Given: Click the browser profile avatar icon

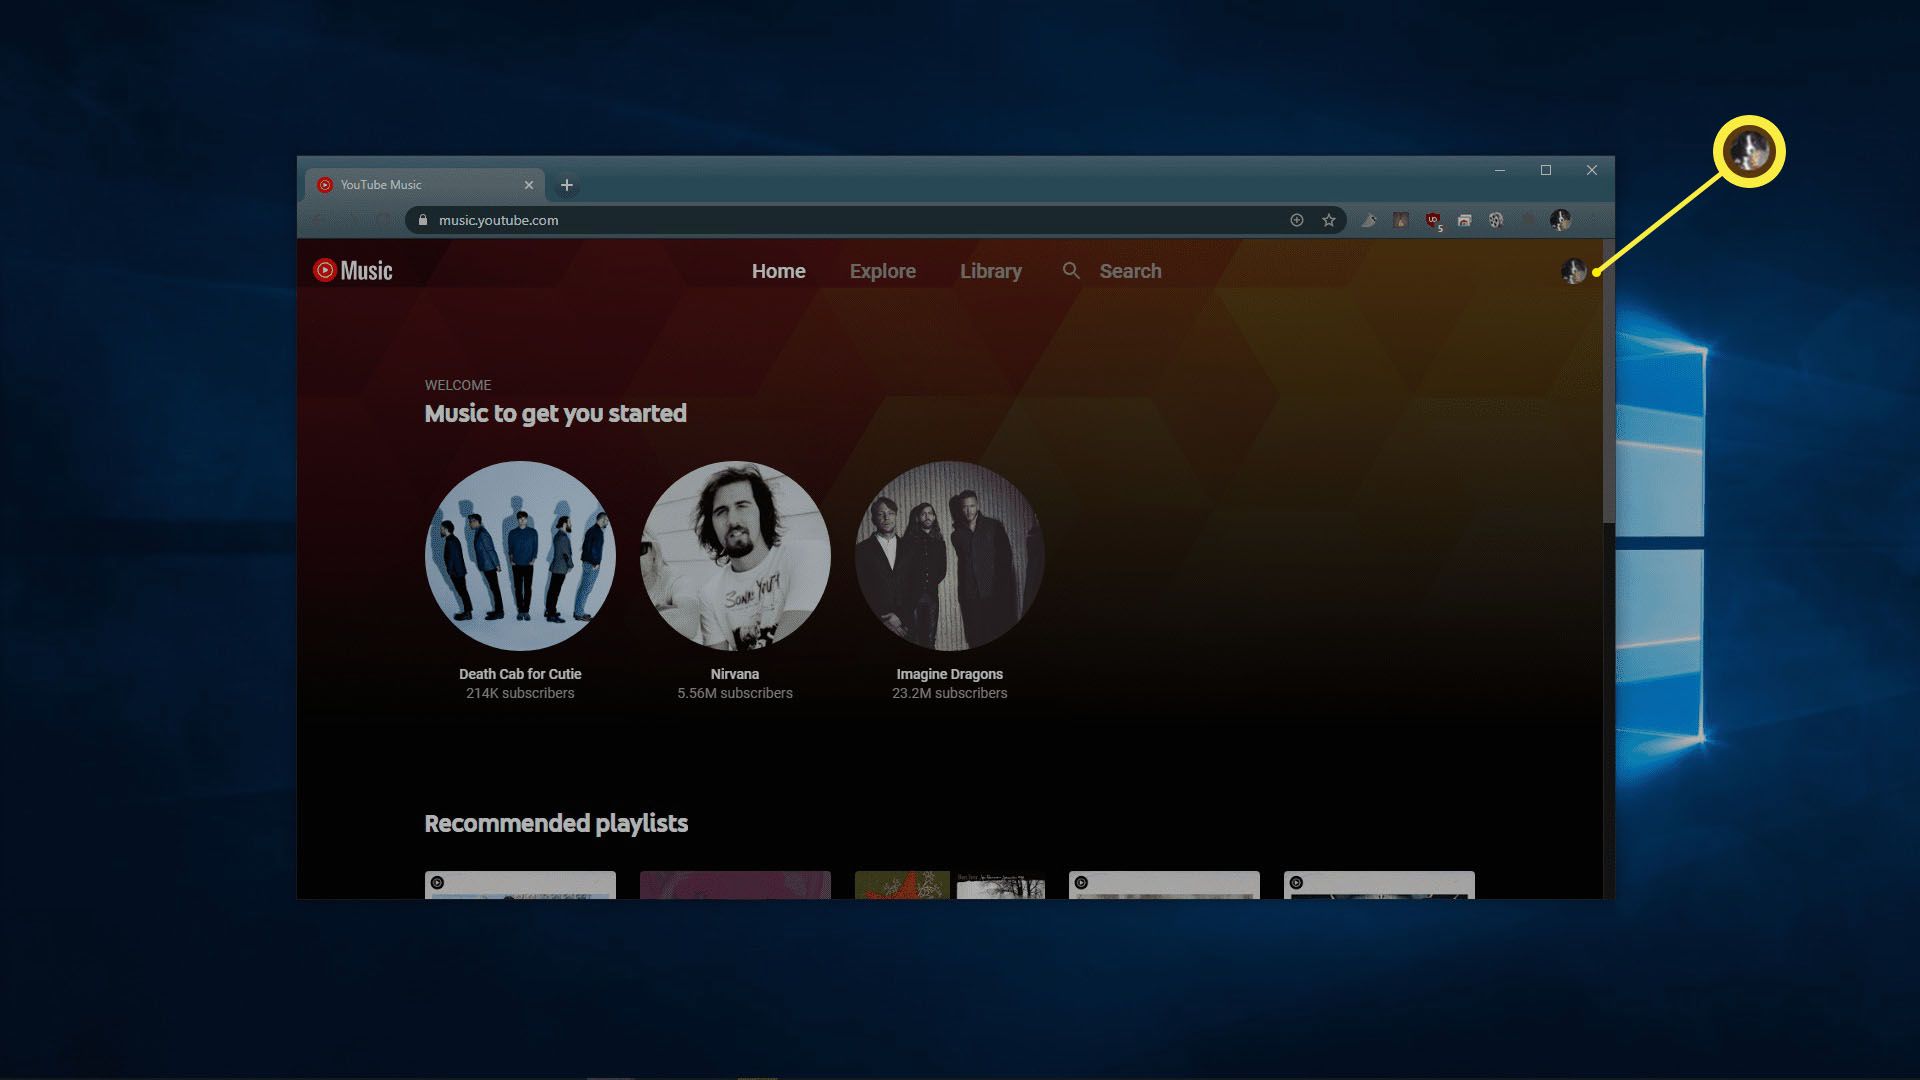Looking at the screenshot, I should [1560, 219].
